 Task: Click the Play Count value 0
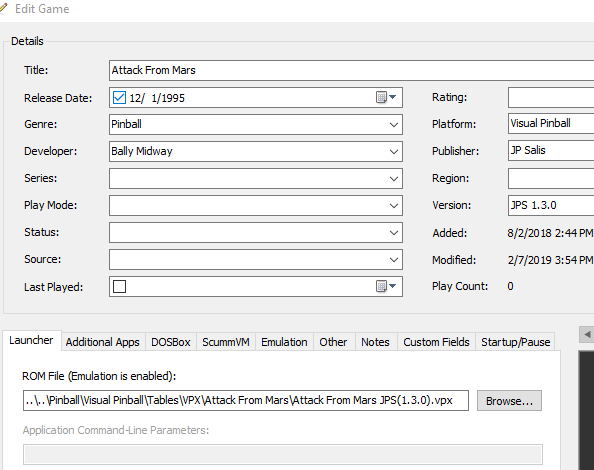[510, 286]
